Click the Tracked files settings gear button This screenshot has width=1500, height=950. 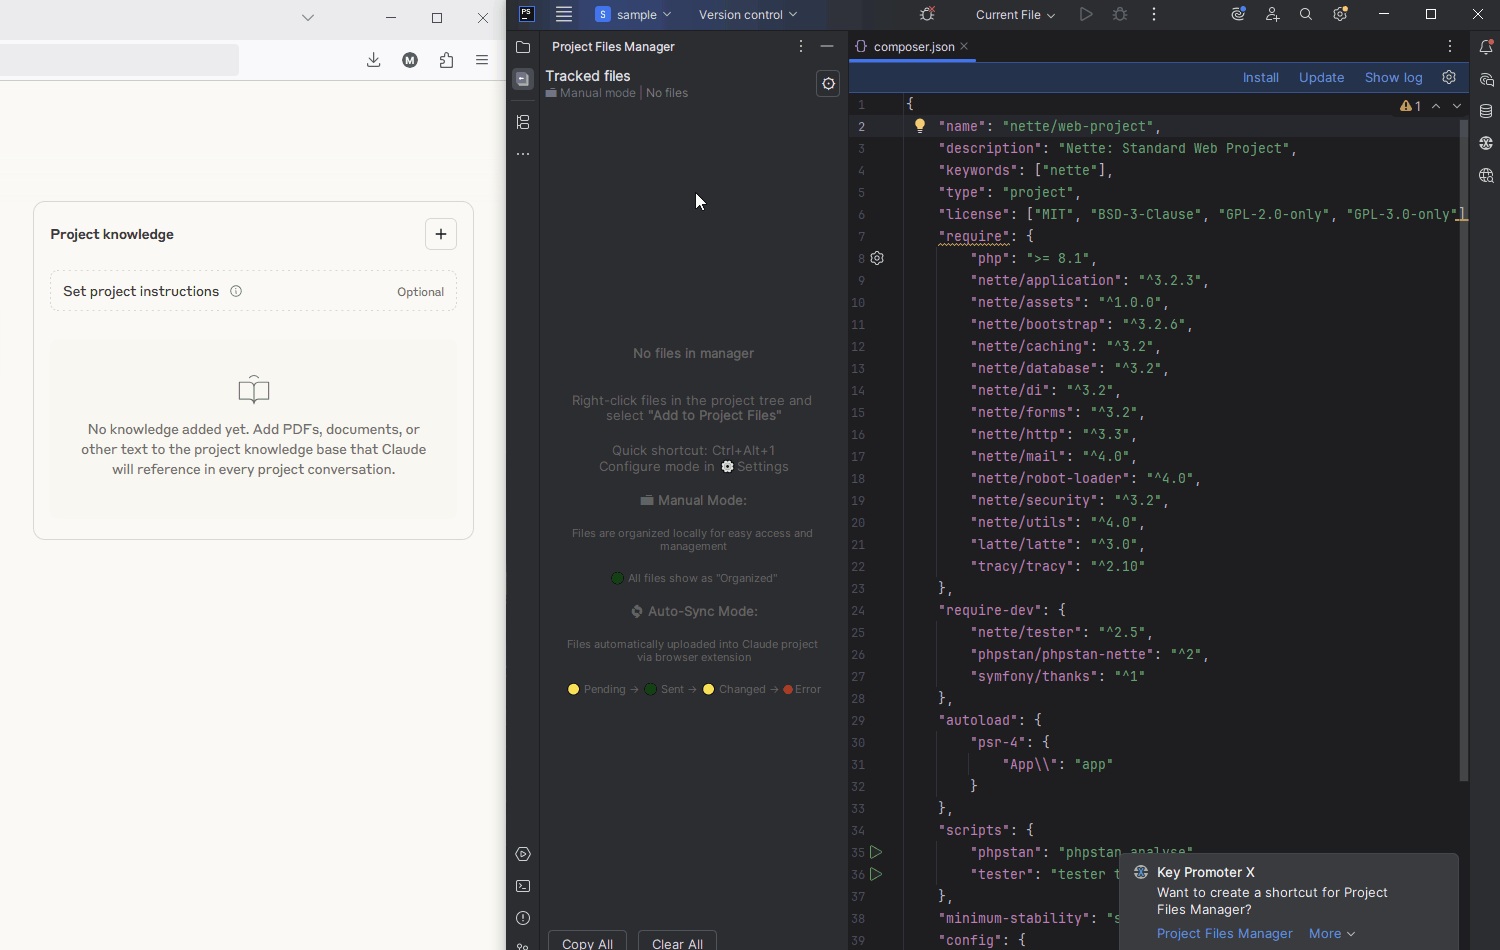[x=828, y=84]
